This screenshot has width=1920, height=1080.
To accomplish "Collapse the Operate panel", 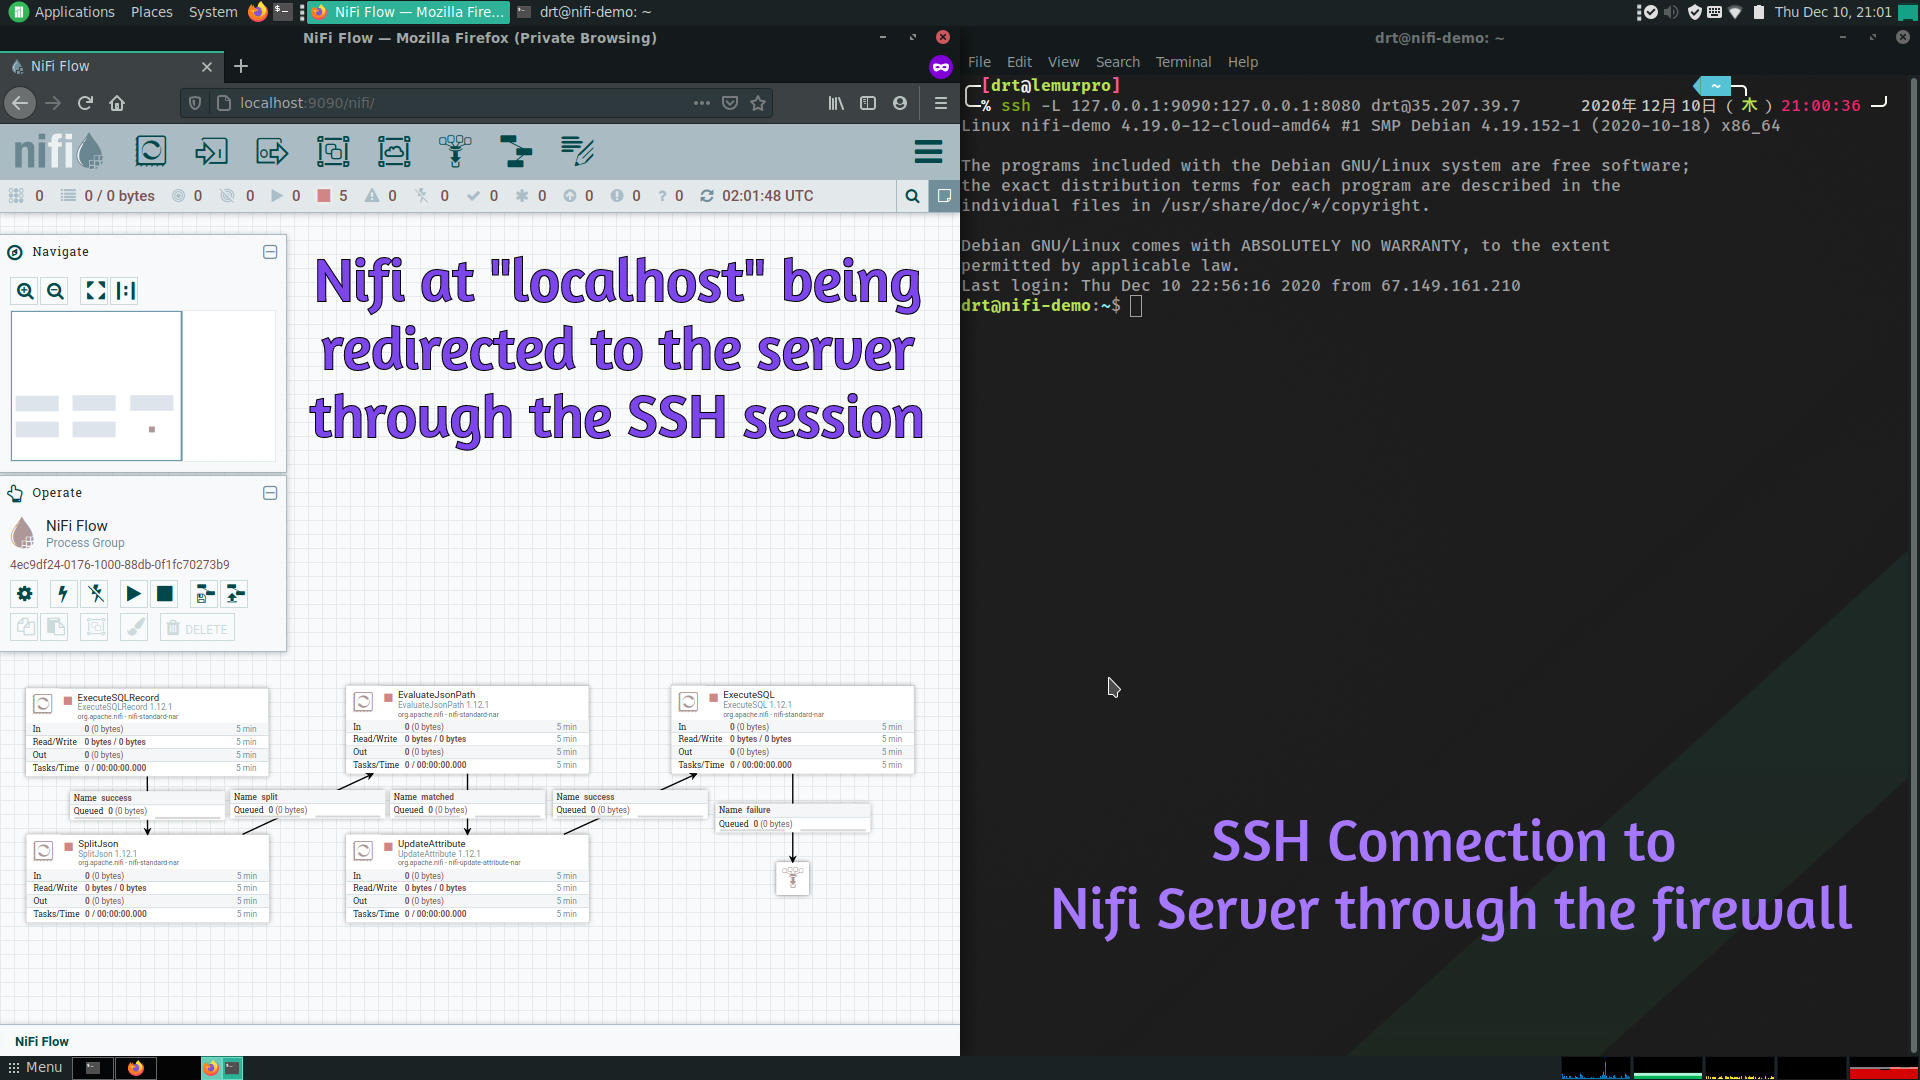I will (x=270, y=493).
